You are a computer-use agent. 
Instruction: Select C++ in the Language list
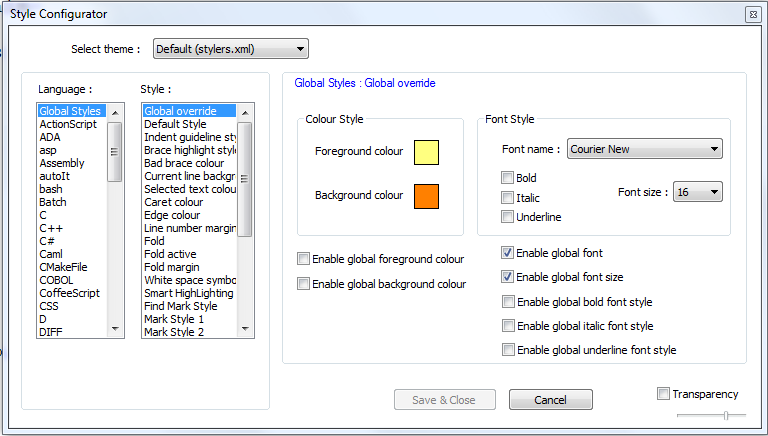point(51,228)
